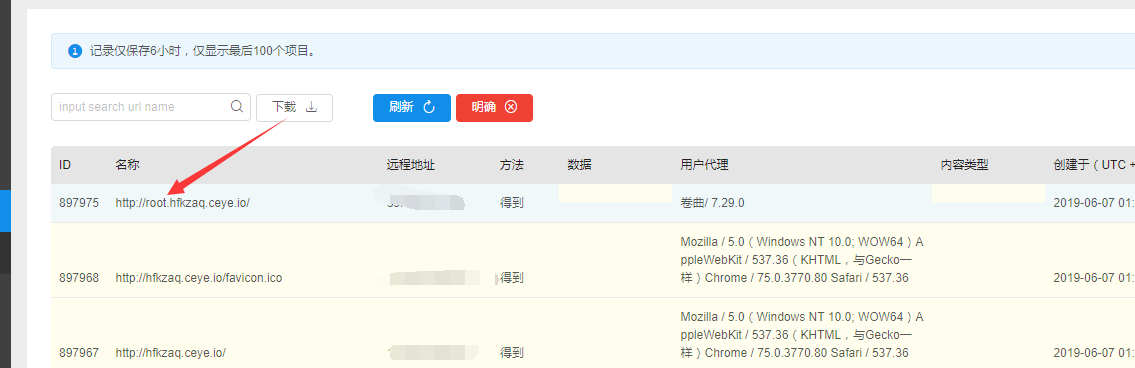Screen dimensions: 1135x368
Task: Click the blue 刷新 refresh button
Action: click(x=412, y=107)
